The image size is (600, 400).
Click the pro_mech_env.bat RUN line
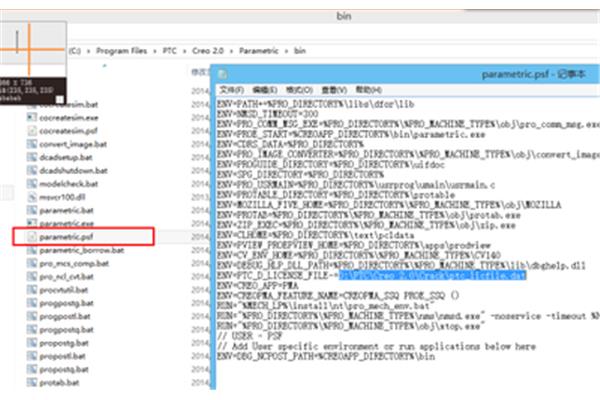click(326, 306)
